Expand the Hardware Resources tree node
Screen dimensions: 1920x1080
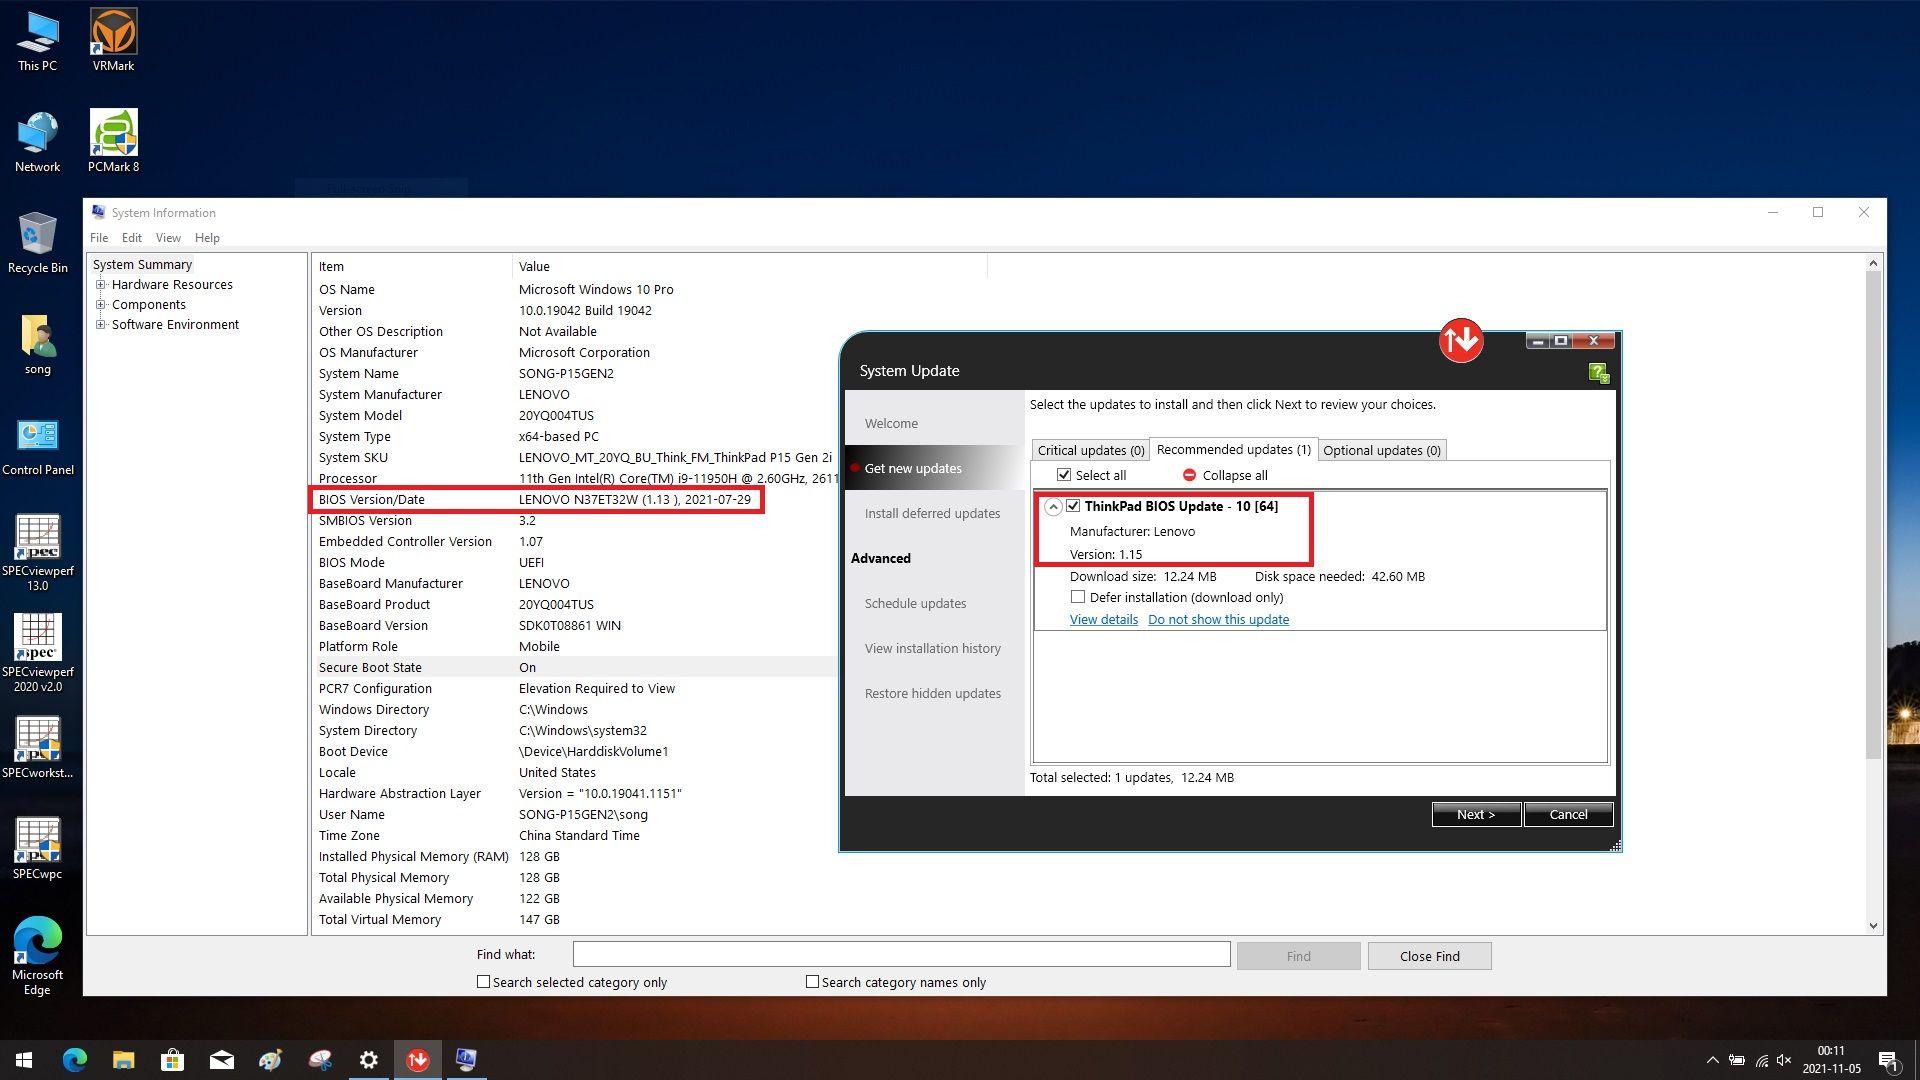click(101, 284)
